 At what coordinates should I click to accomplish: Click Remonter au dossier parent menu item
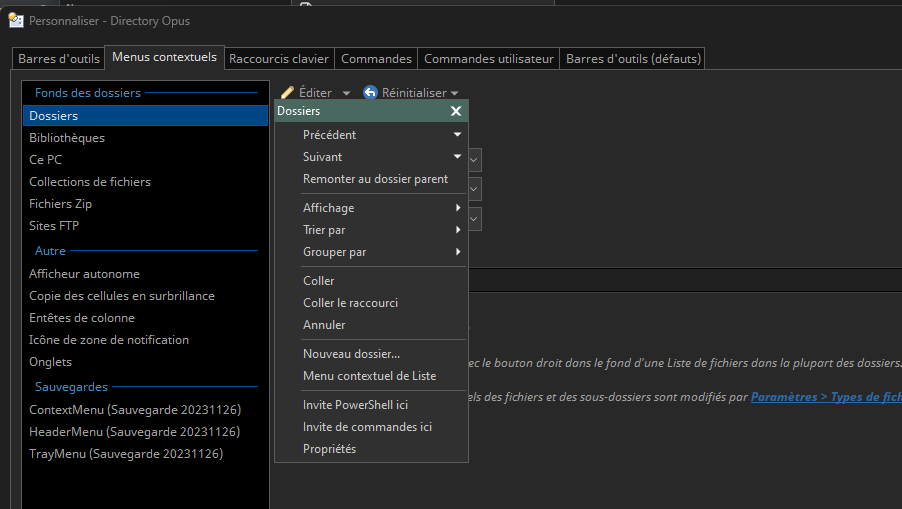coord(372,179)
